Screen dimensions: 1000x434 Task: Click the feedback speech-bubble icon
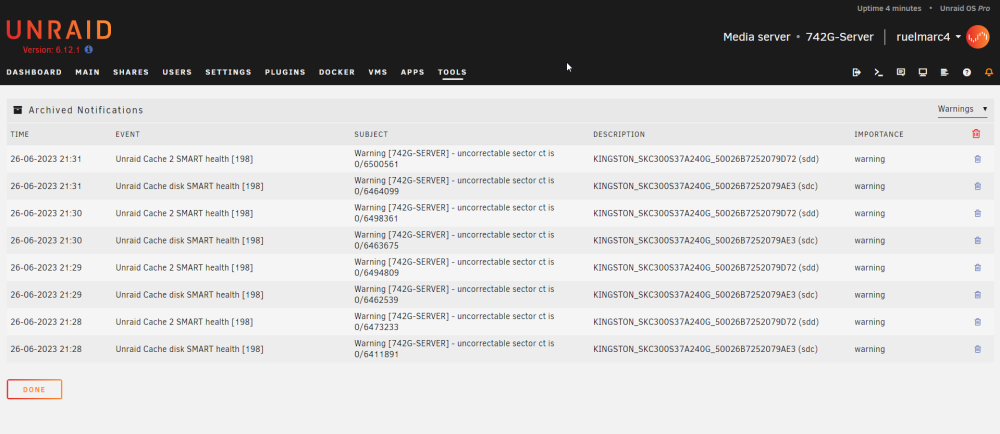click(901, 73)
